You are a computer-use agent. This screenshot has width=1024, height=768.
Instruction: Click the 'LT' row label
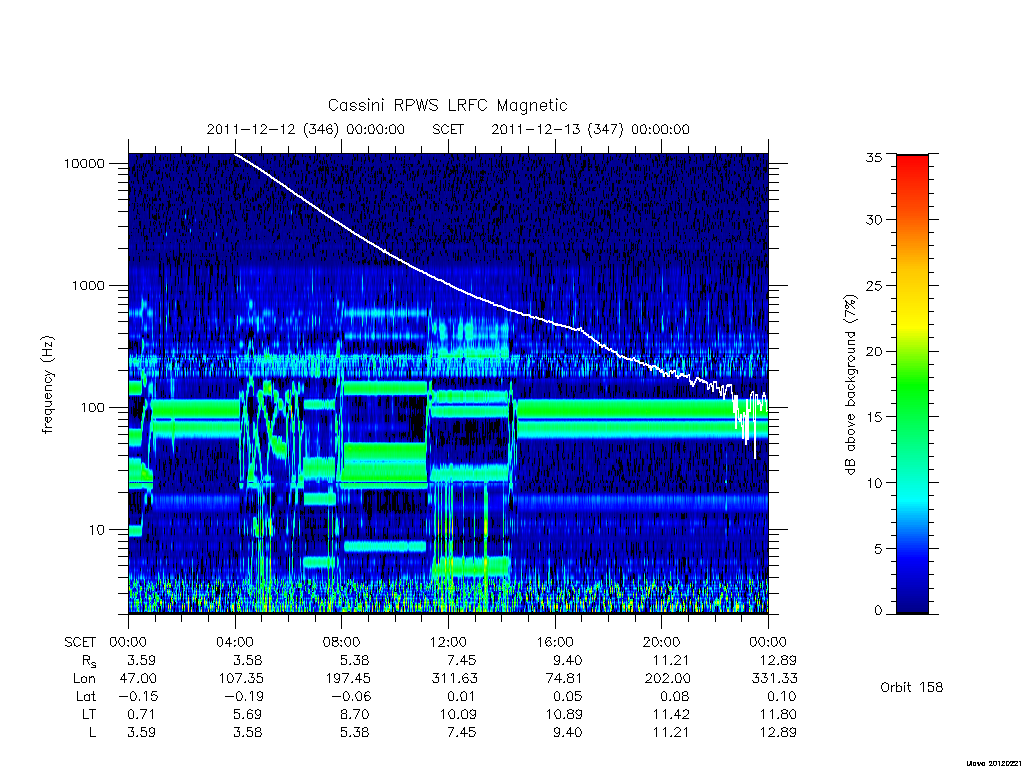tap(89, 714)
